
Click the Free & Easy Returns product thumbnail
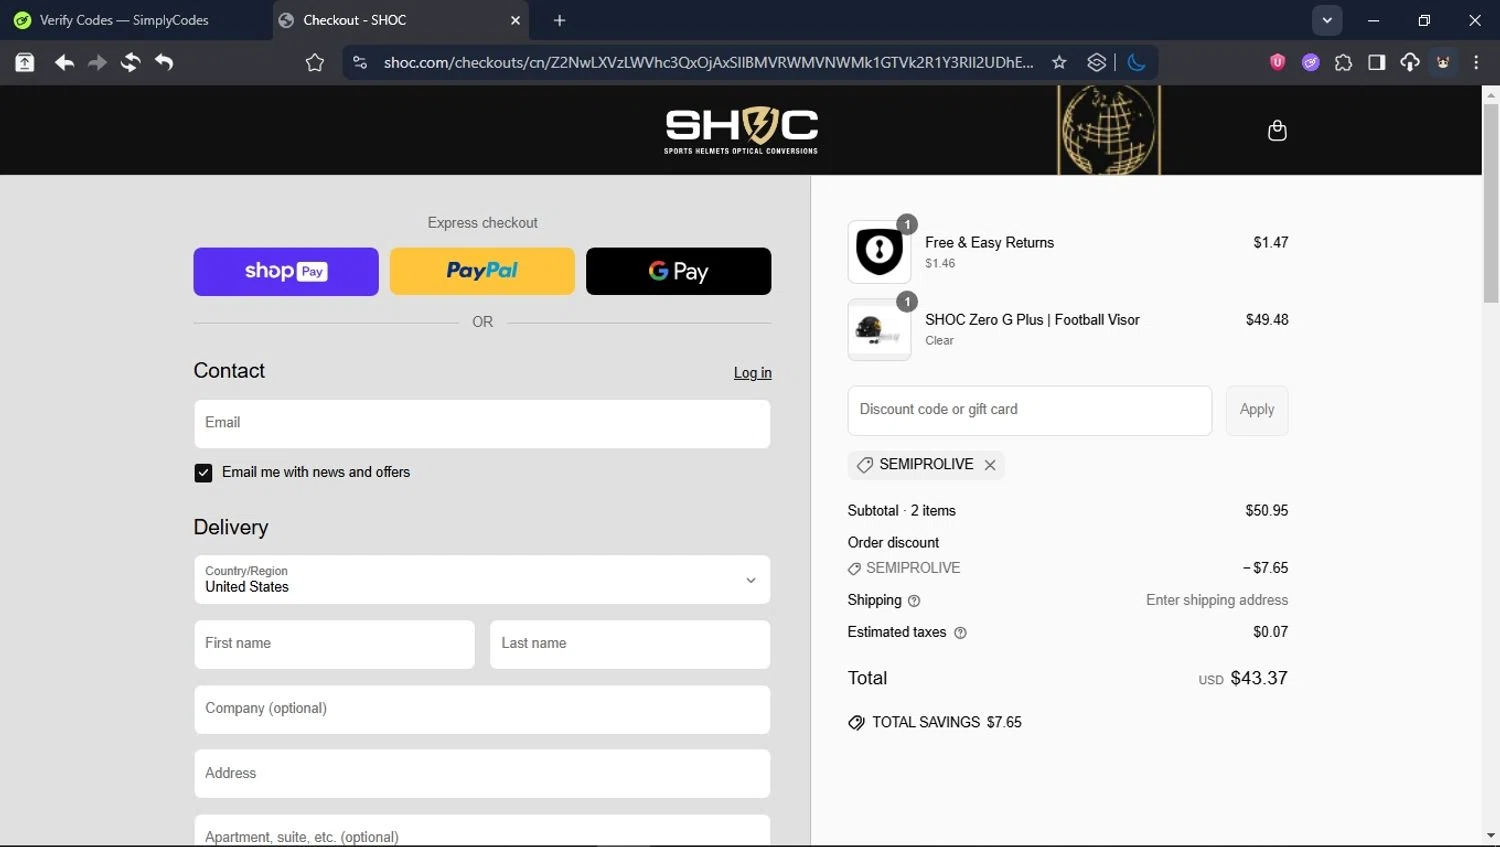click(x=880, y=252)
